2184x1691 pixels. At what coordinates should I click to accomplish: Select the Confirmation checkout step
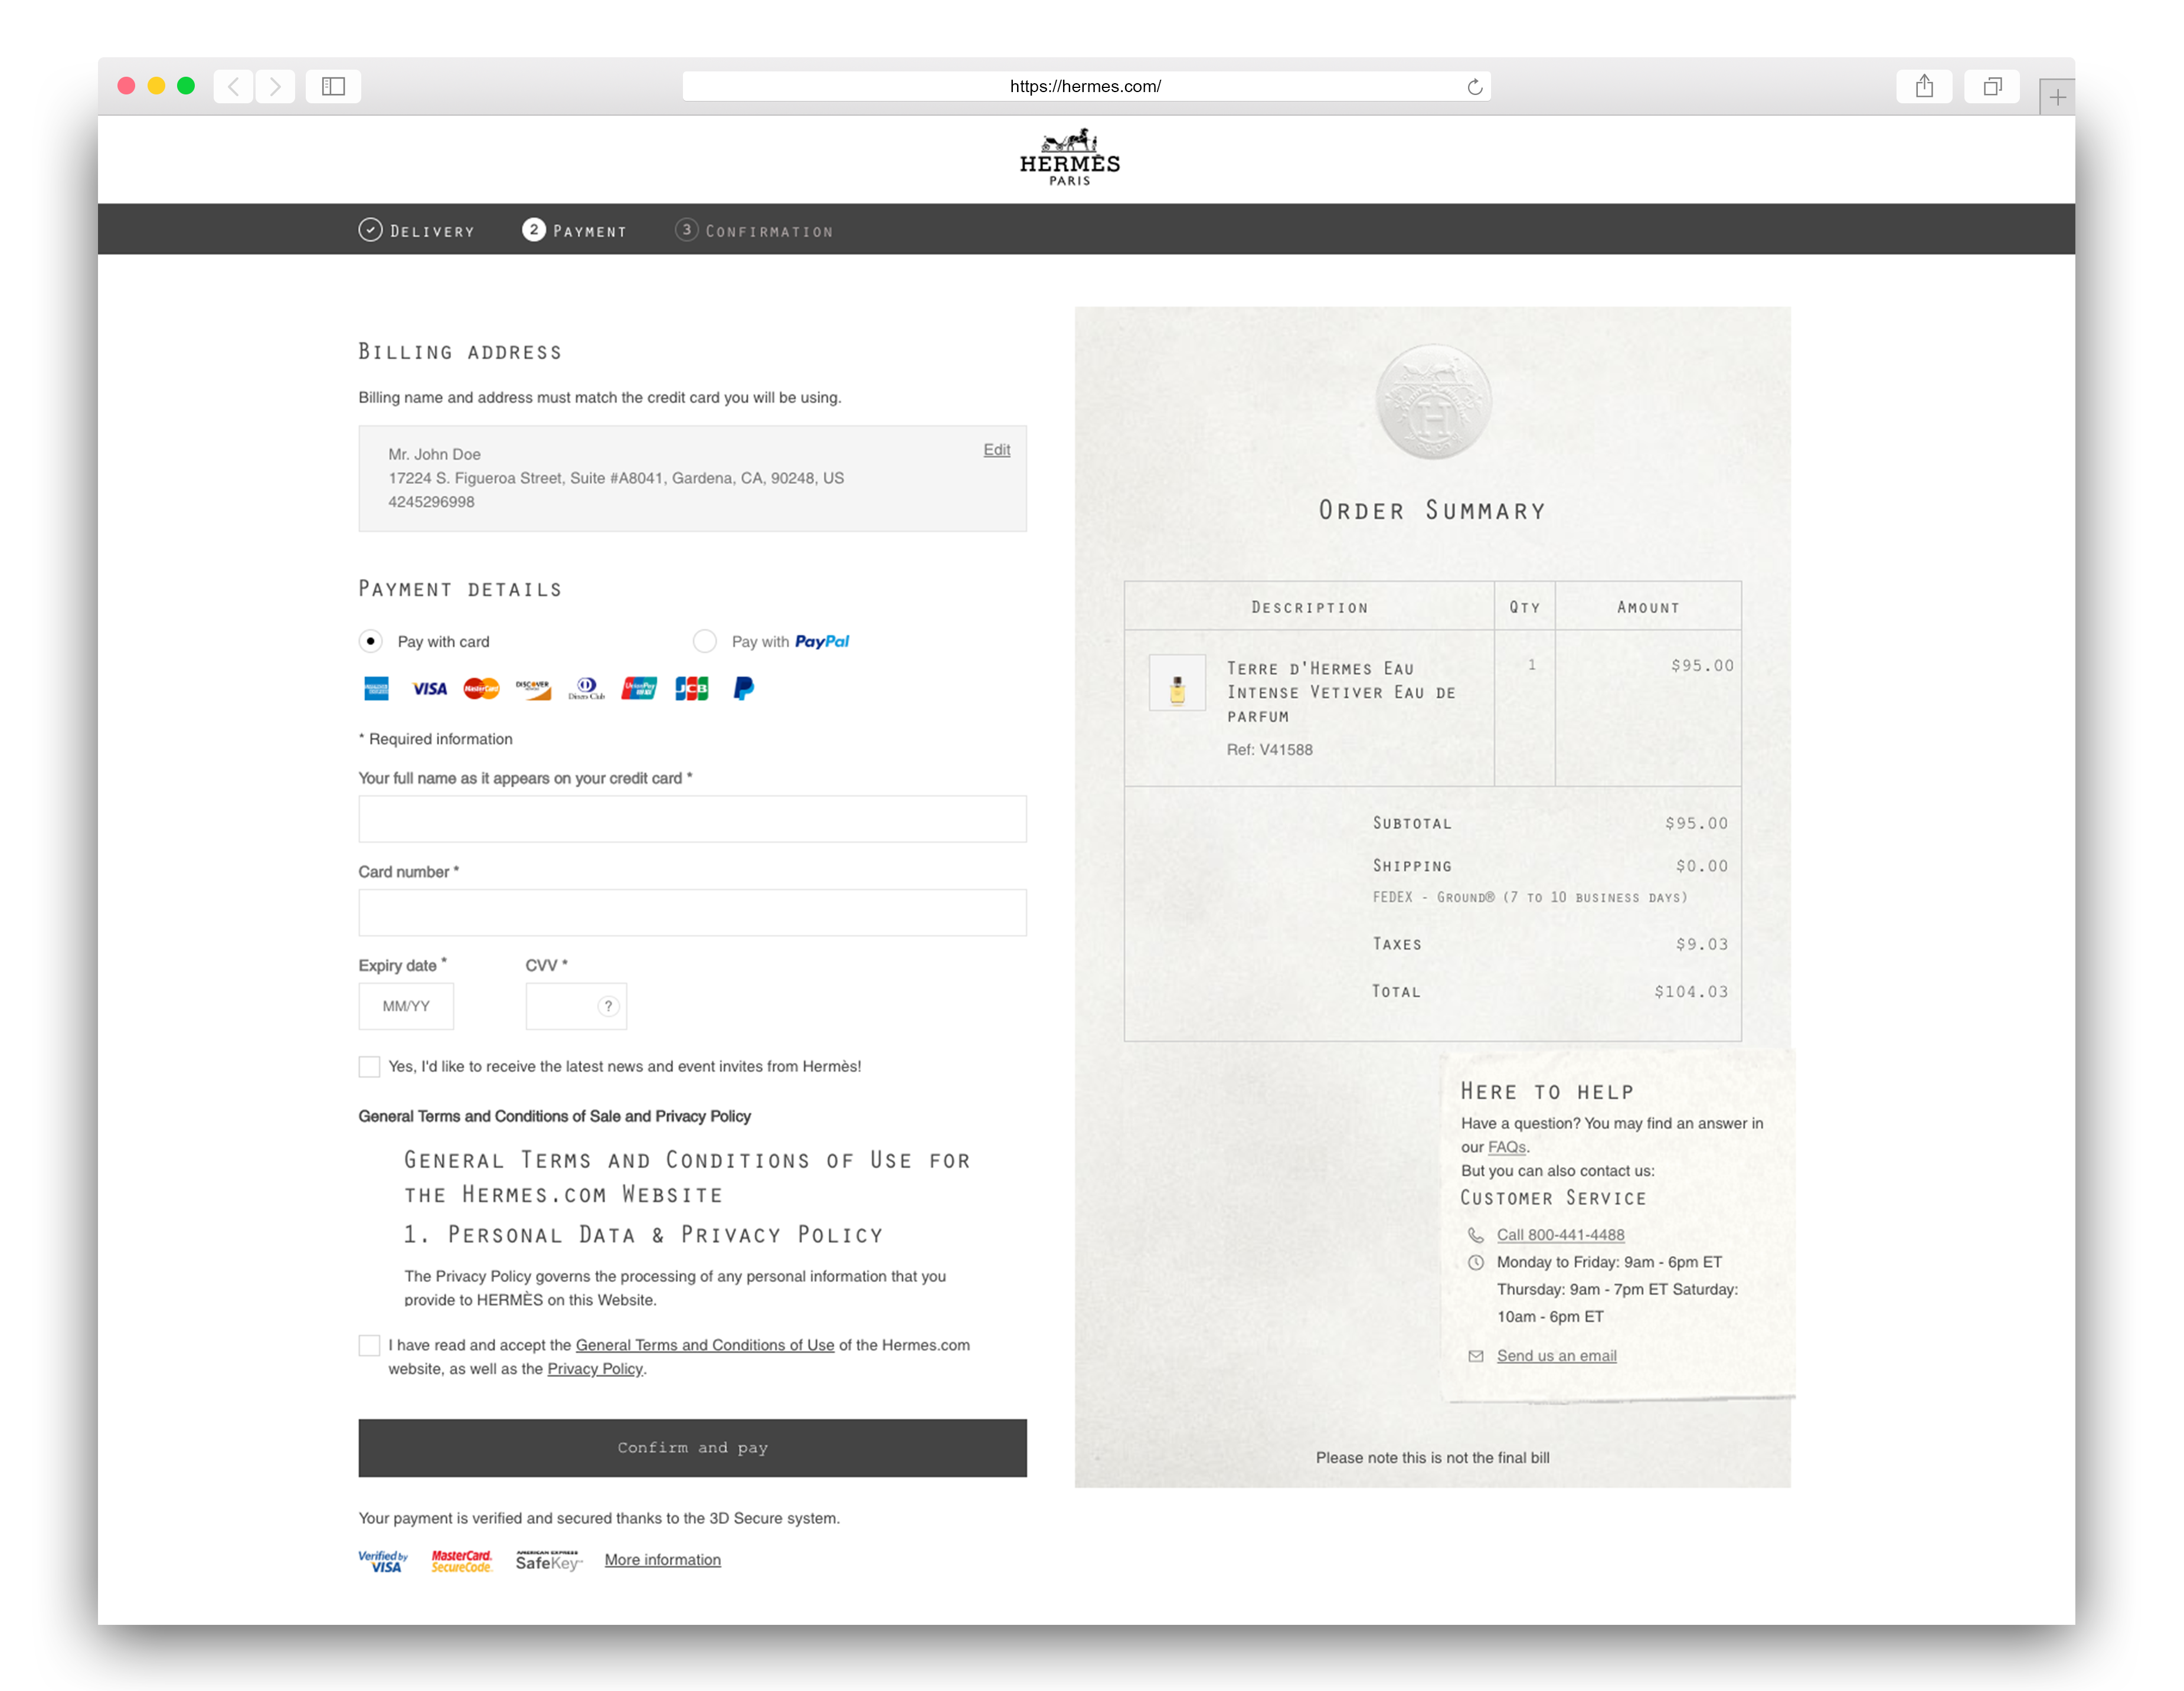pyautogui.click(x=754, y=231)
